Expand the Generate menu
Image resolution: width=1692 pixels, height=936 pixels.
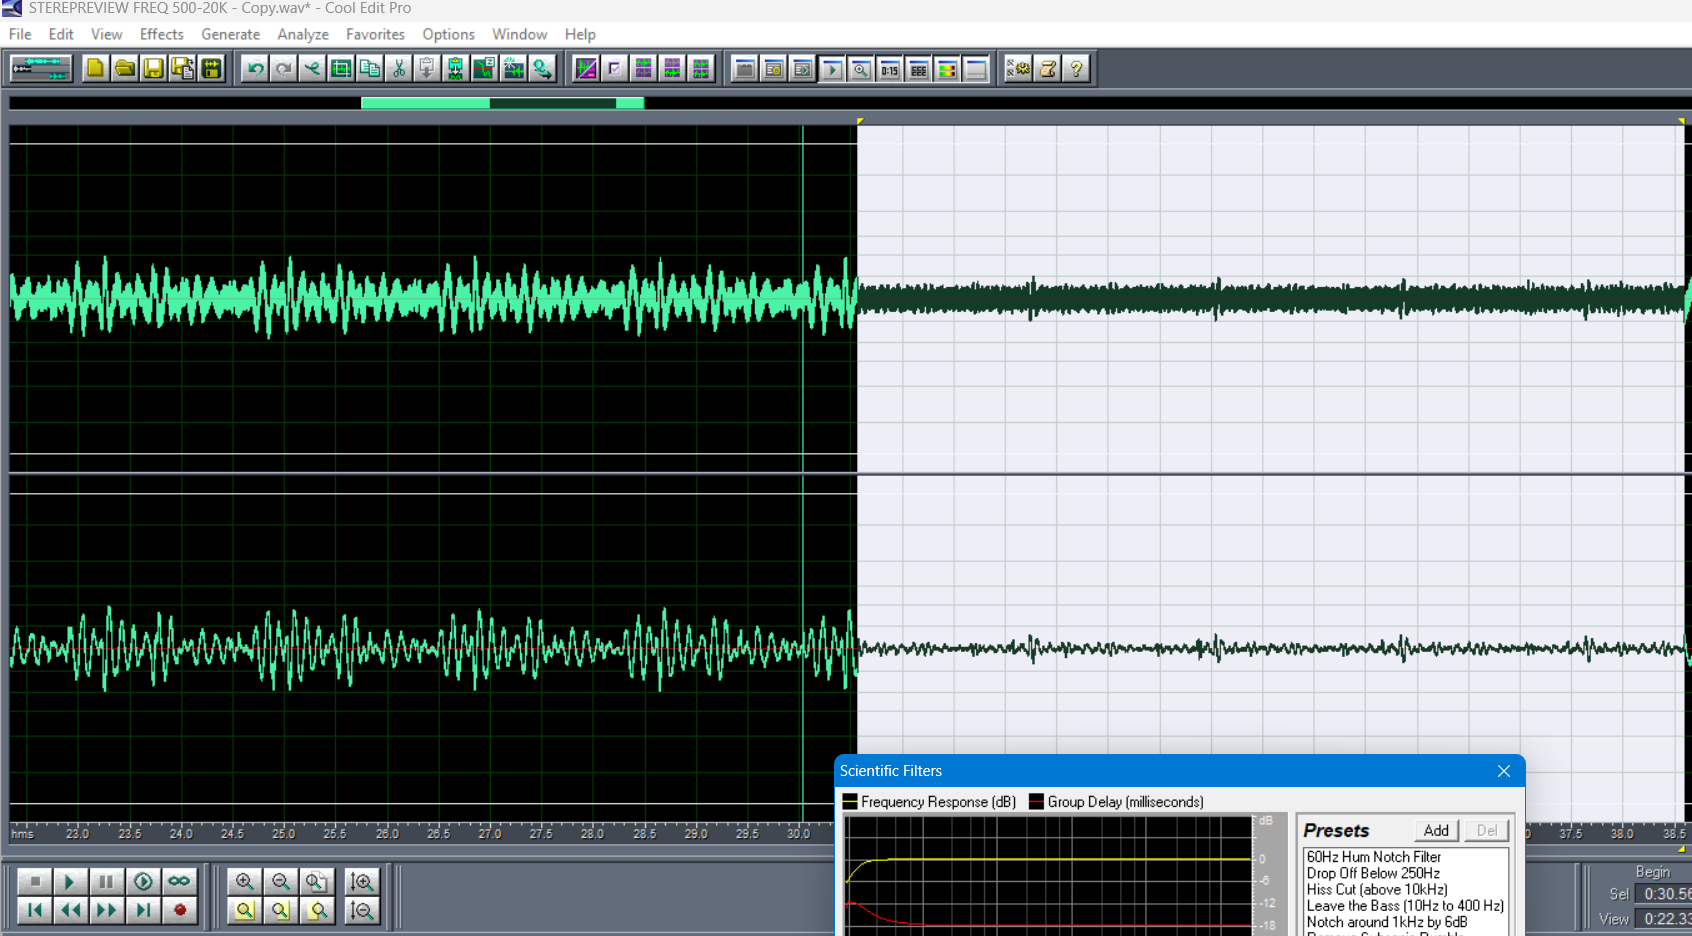coord(230,34)
